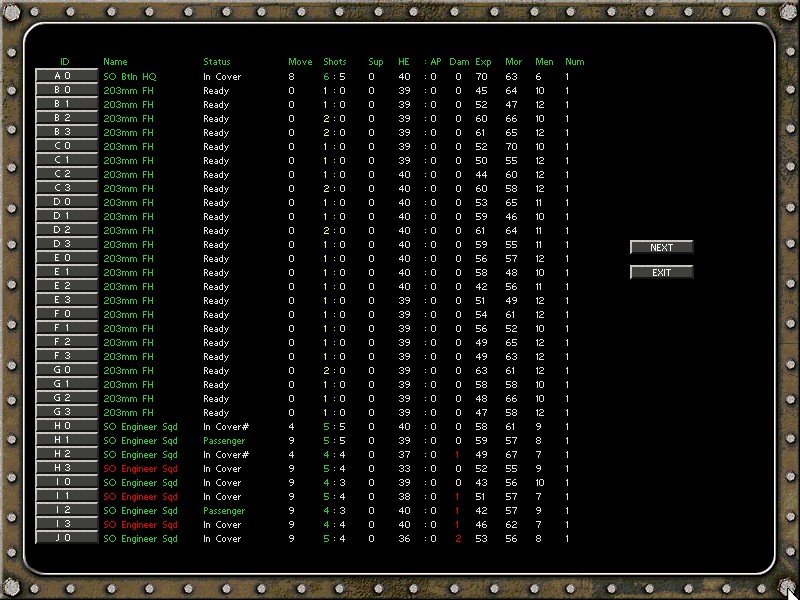Viewport: 800px width, 600px height.
Task: Choose unit ID button B2
Action: point(66,118)
